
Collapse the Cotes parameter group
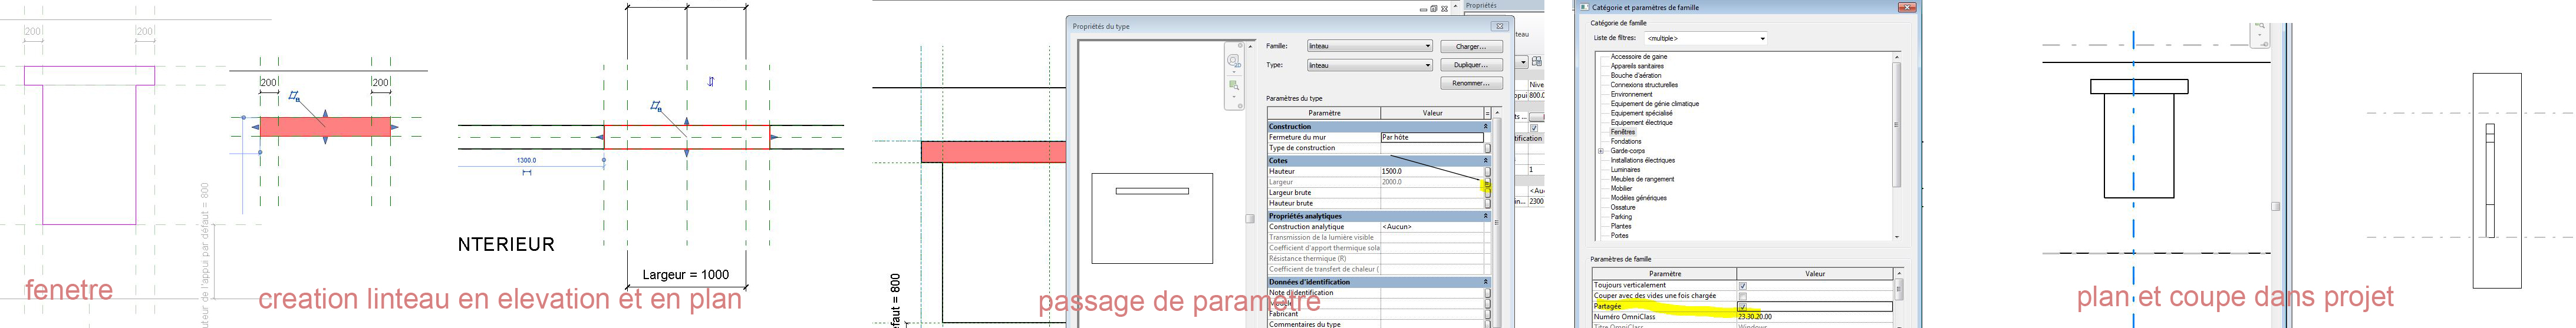point(1486,161)
